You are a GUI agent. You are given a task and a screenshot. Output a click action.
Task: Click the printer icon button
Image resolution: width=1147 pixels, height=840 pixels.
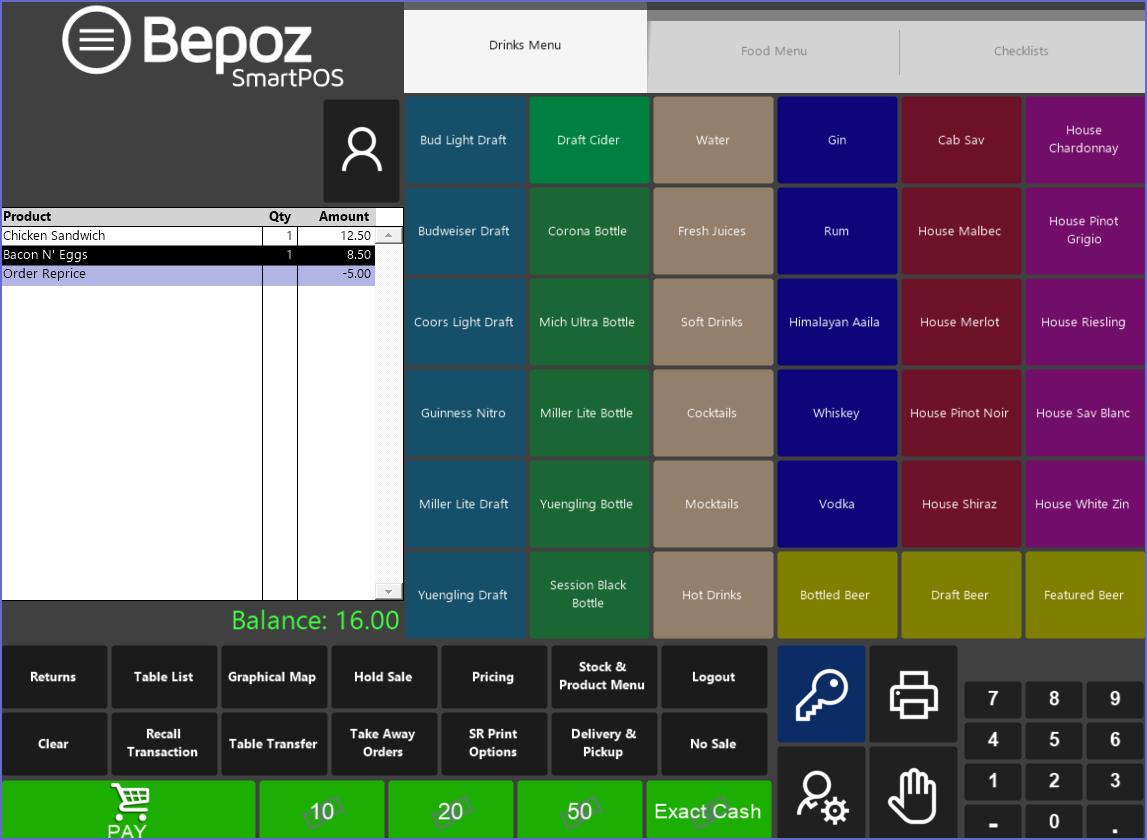913,693
